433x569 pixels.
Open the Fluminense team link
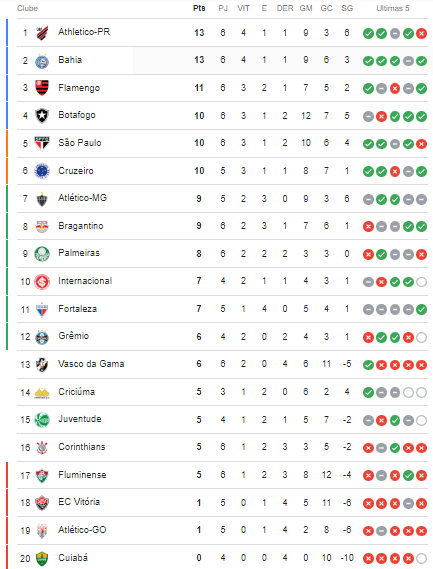tap(82, 475)
